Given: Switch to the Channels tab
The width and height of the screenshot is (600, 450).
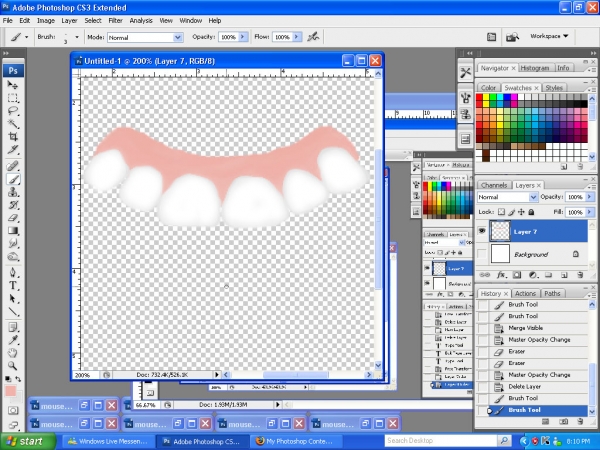Looking at the screenshot, I should (494, 185).
